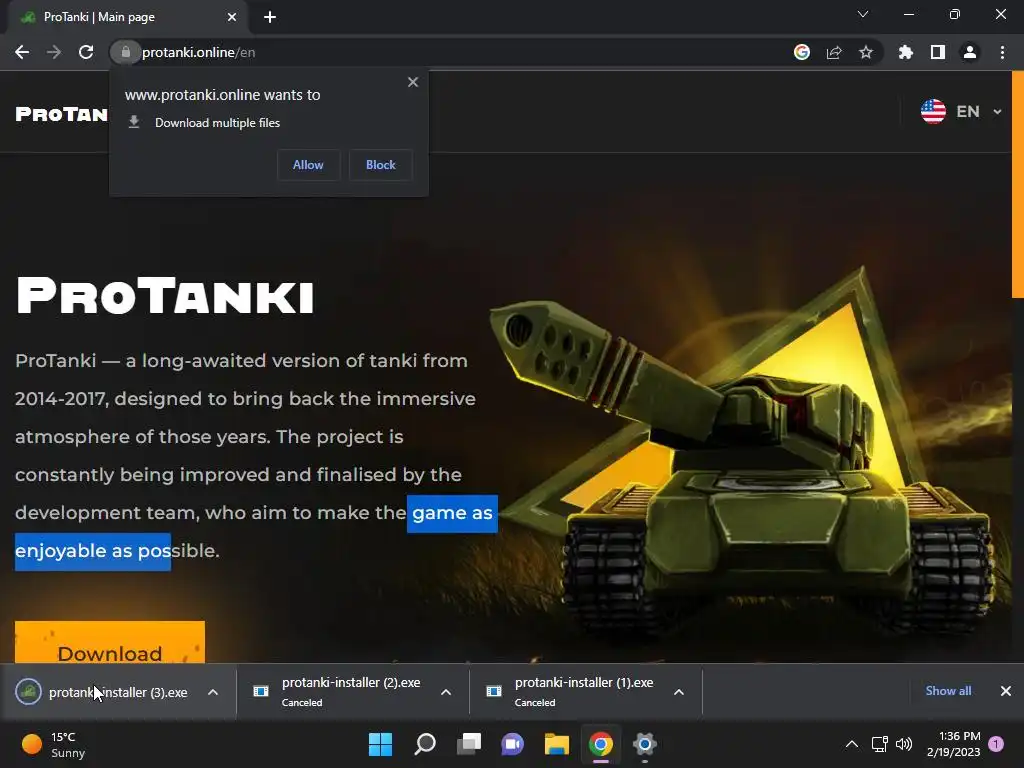The height and width of the screenshot is (768, 1024).
Task: Open the clock showing 1:36 PM
Action: click(953, 744)
